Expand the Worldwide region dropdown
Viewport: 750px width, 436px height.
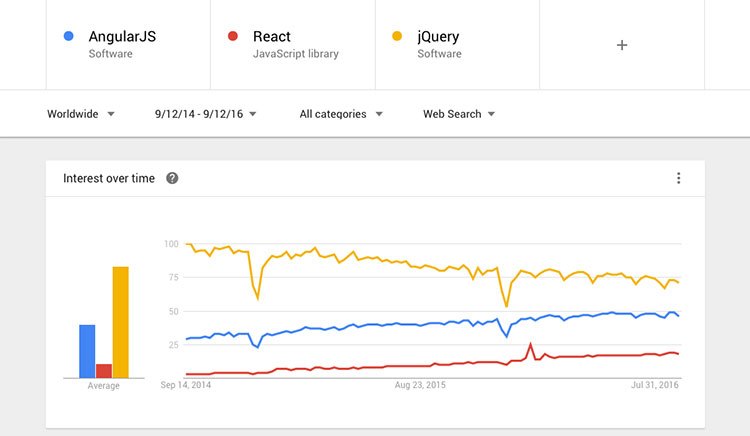click(80, 114)
